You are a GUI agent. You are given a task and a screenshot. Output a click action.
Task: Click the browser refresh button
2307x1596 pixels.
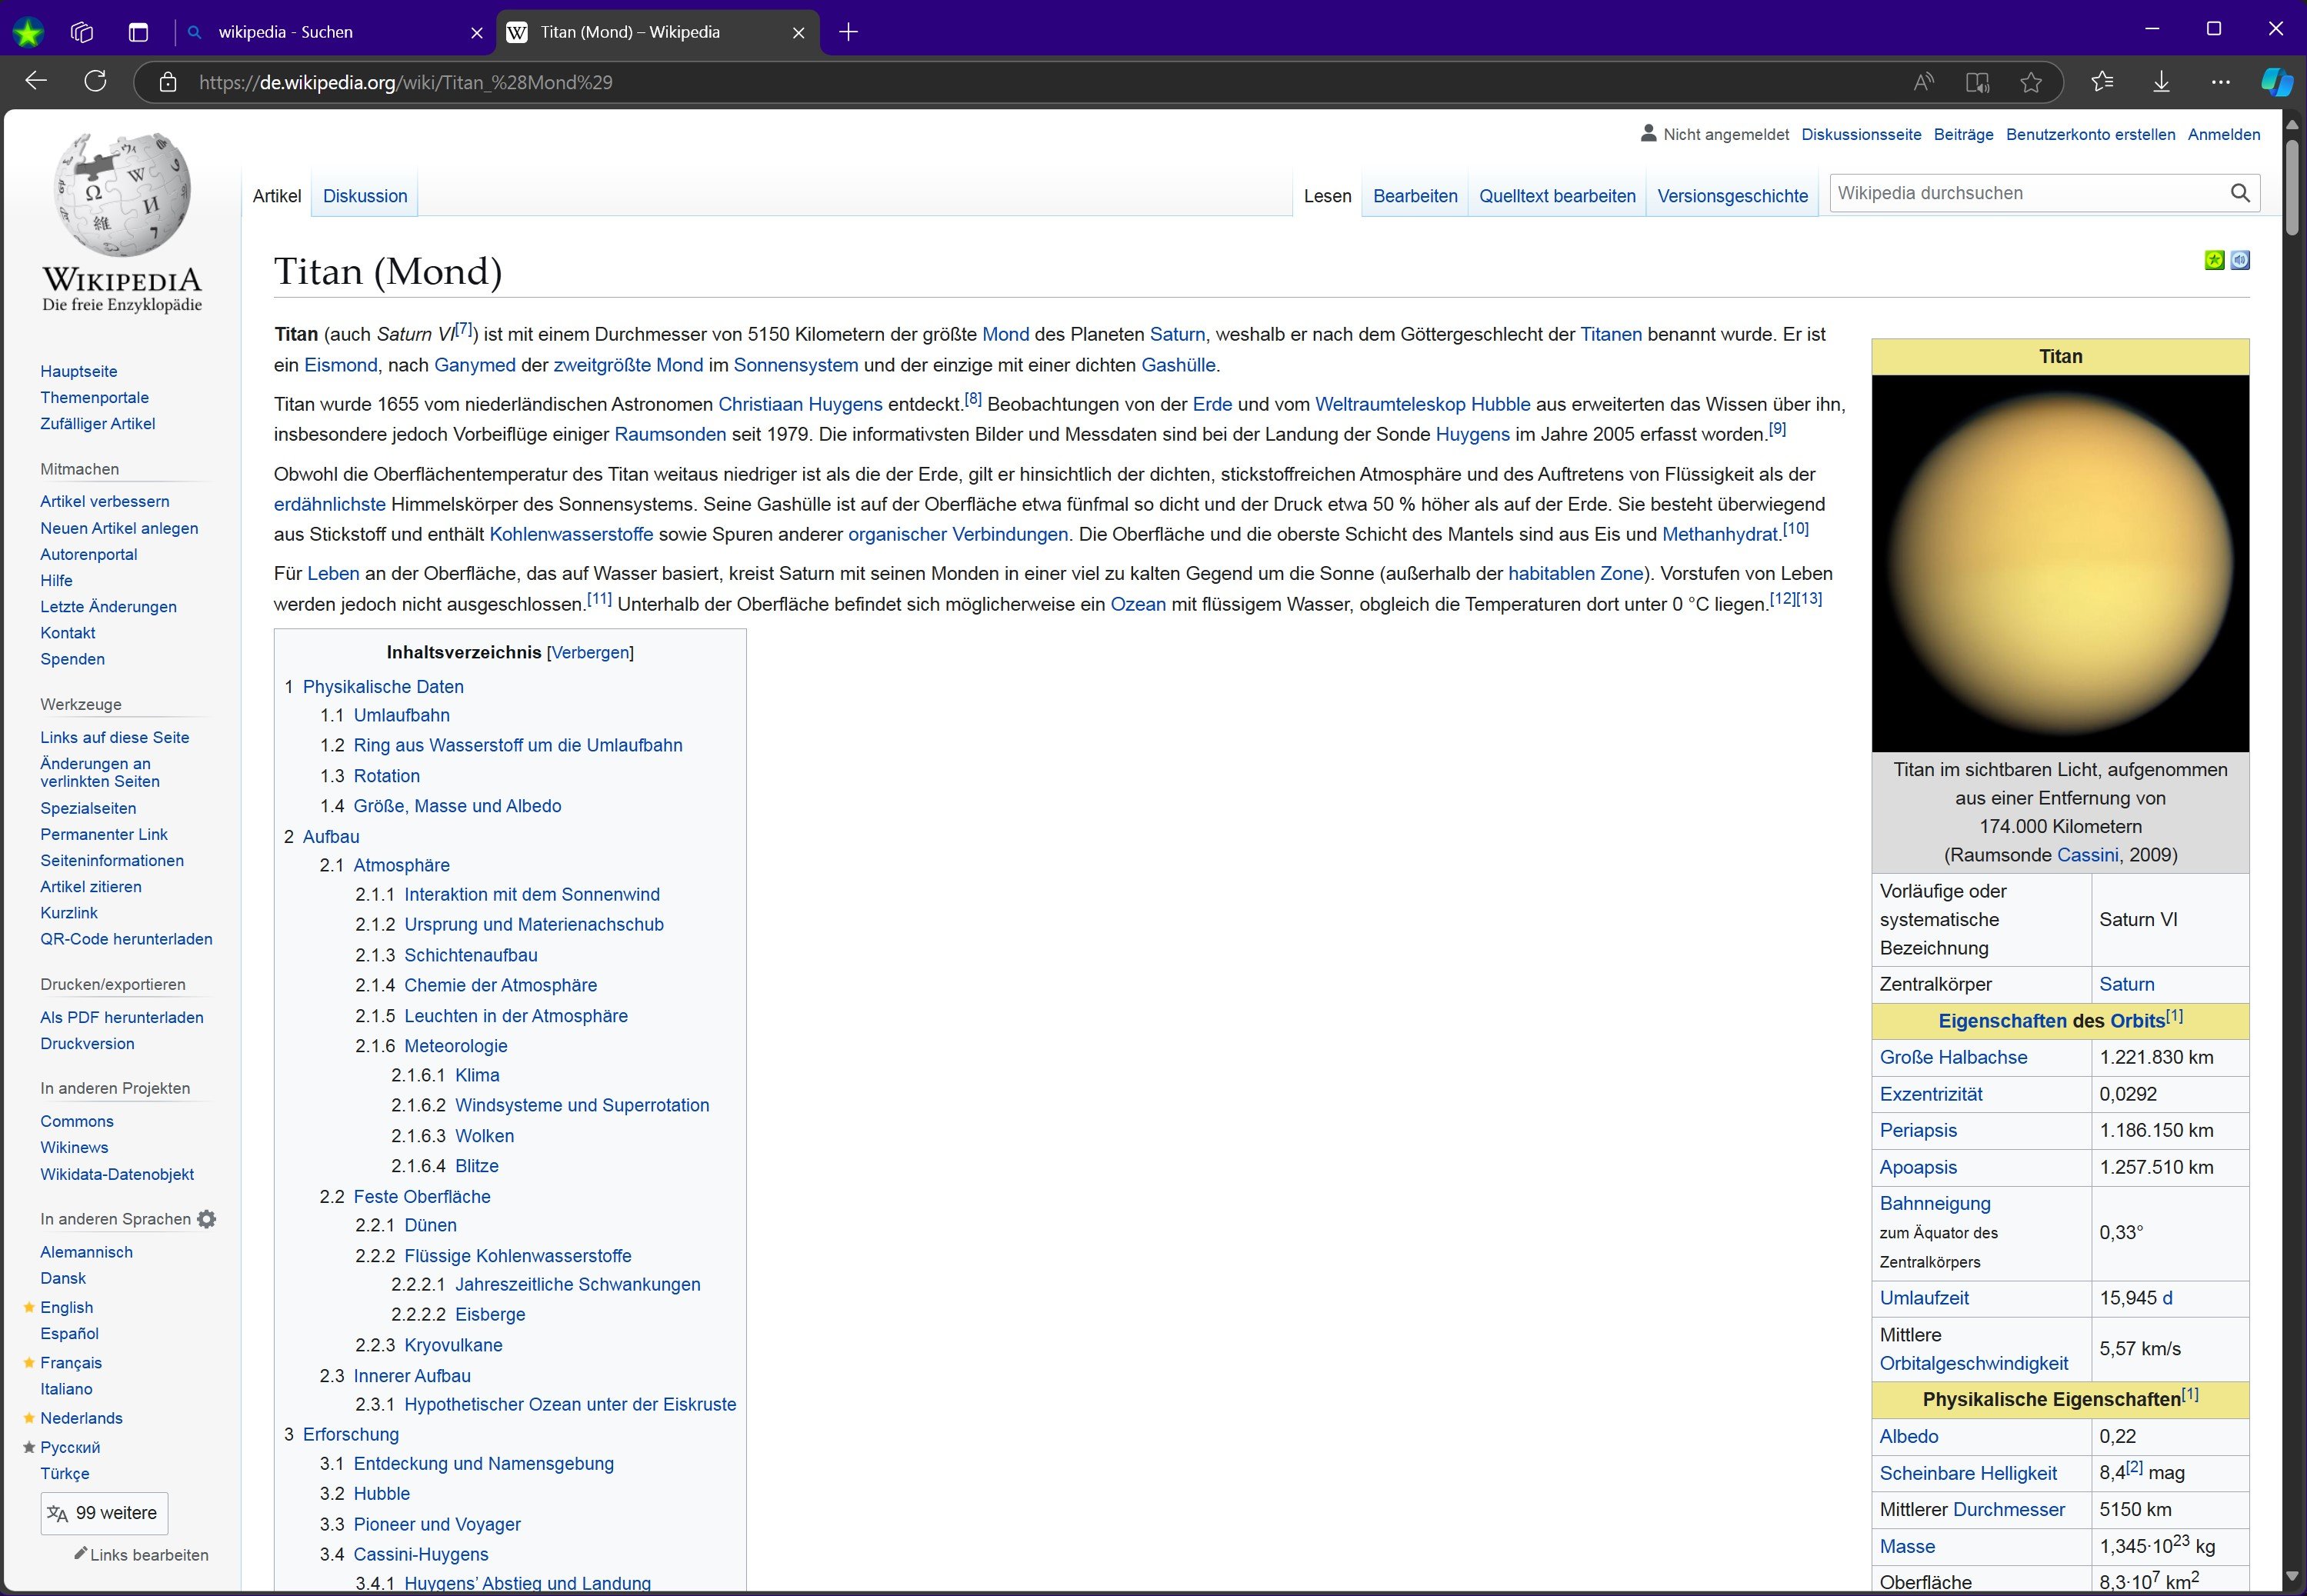[95, 82]
